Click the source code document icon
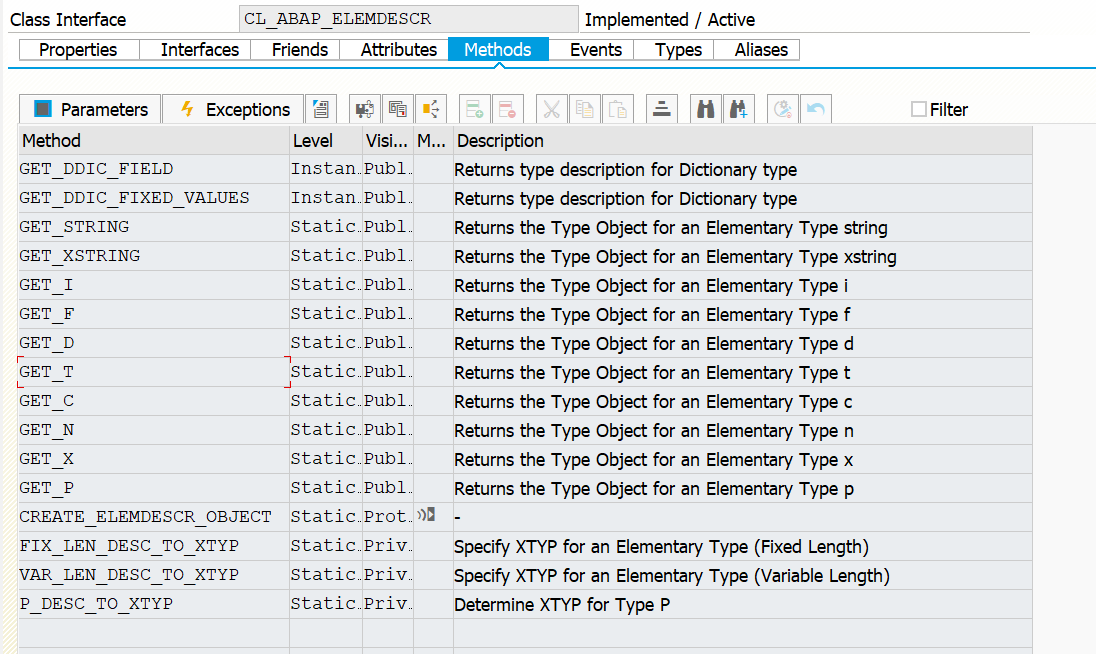1096x654 pixels. (x=321, y=110)
